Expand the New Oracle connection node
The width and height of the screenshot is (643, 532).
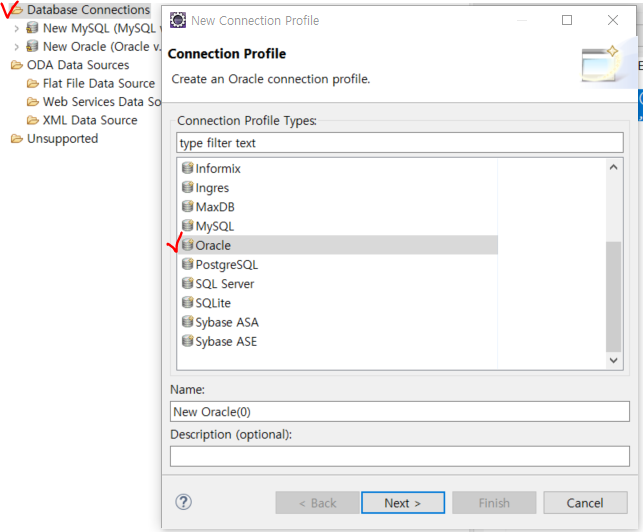click(16, 47)
